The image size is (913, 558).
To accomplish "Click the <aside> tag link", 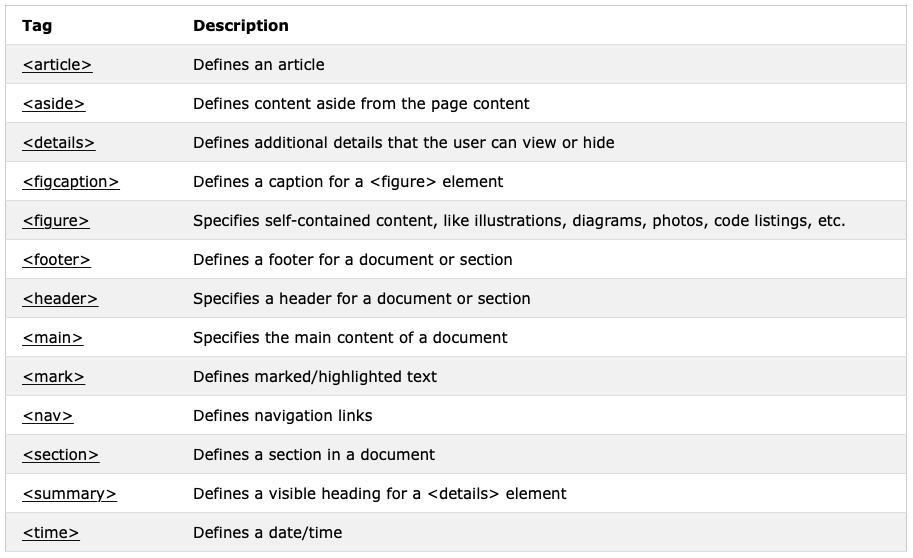I will click(53, 104).
